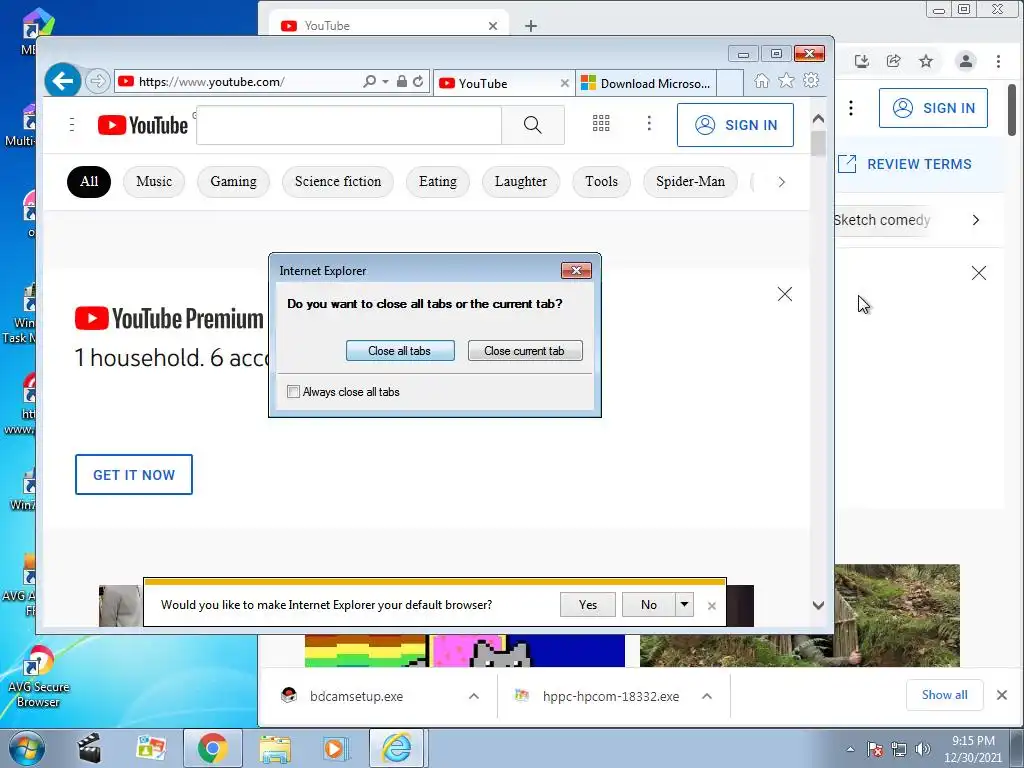Open a new Chrome tab with plus
This screenshot has height=768, width=1024.
point(531,26)
